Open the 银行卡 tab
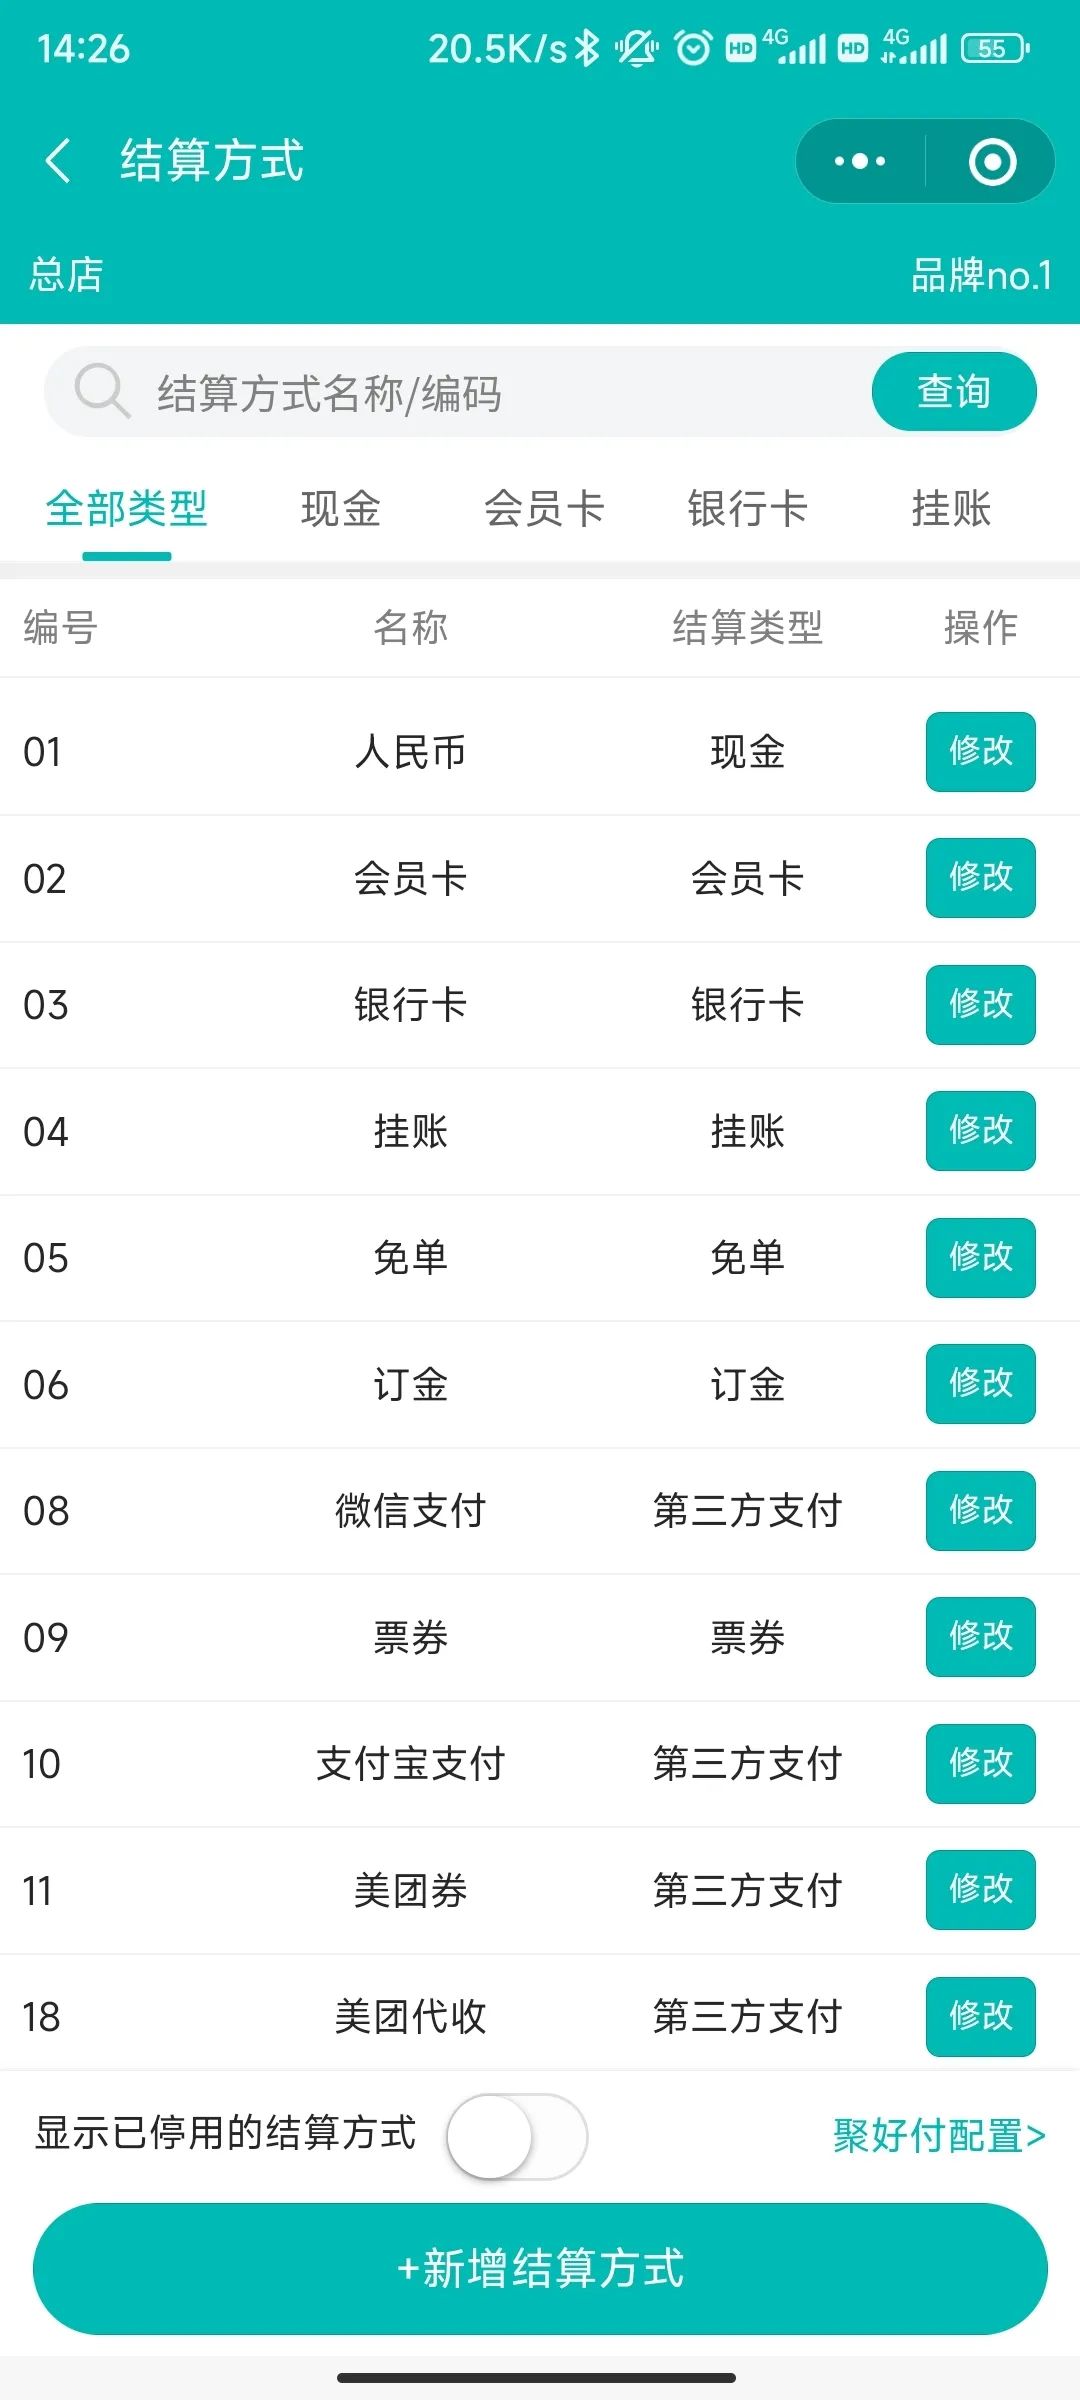1080x2400 pixels. 747,509
